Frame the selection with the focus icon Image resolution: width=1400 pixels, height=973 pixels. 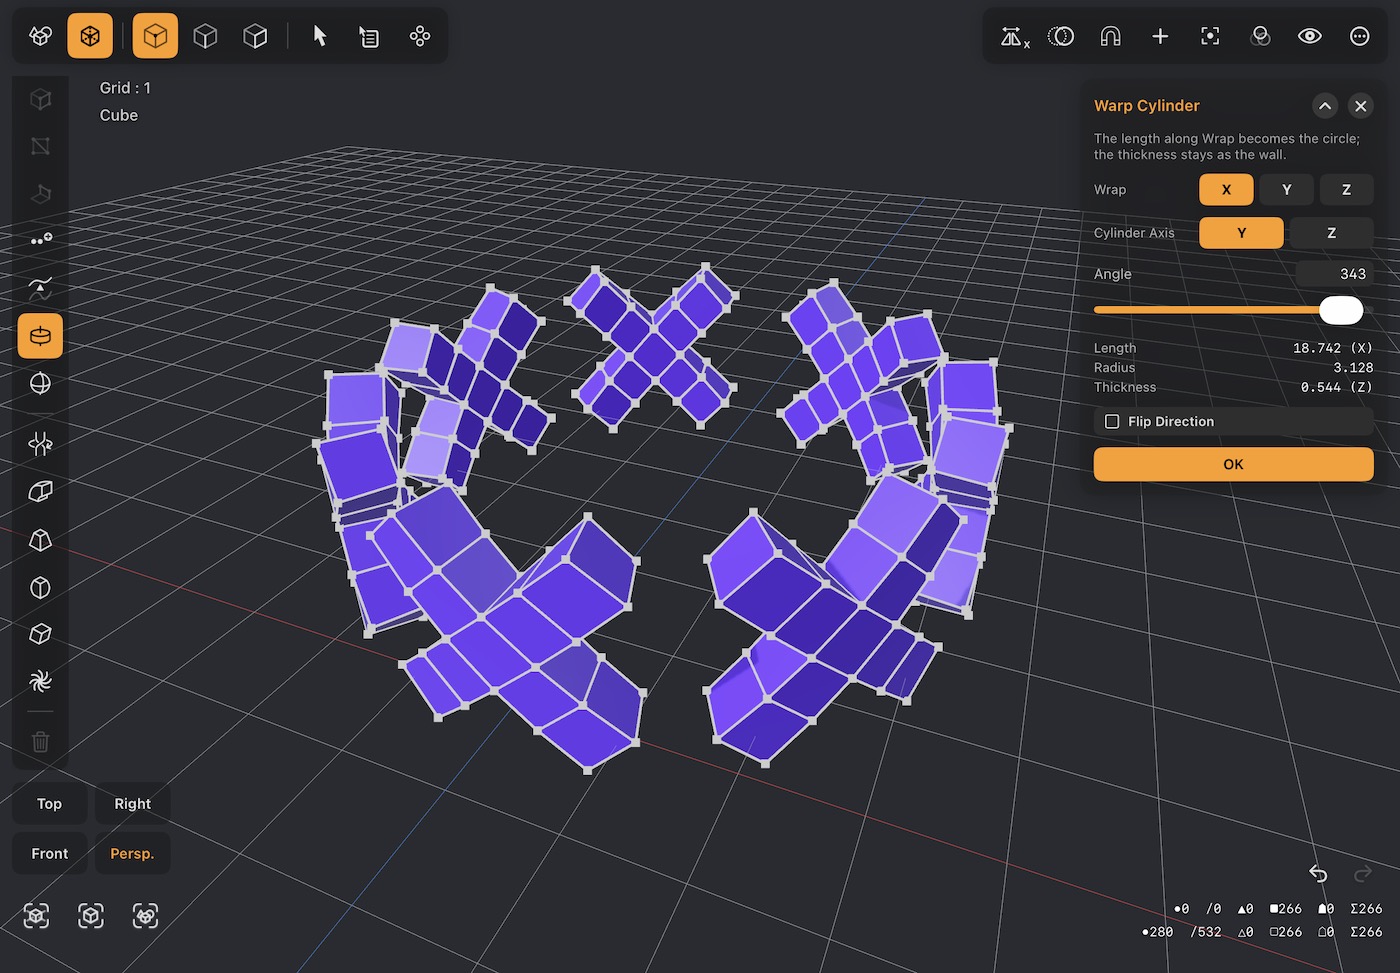[1210, 36]
